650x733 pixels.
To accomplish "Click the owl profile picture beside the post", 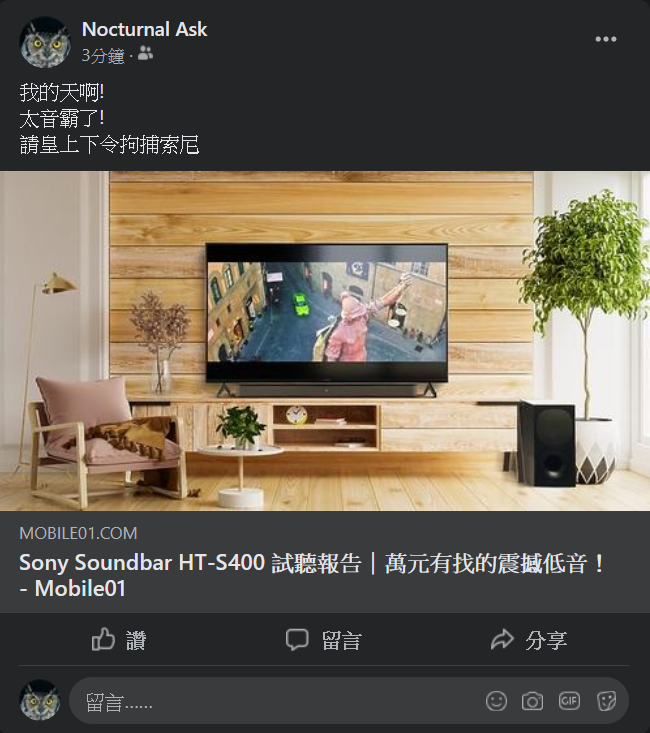I will [x=45, y=43].
